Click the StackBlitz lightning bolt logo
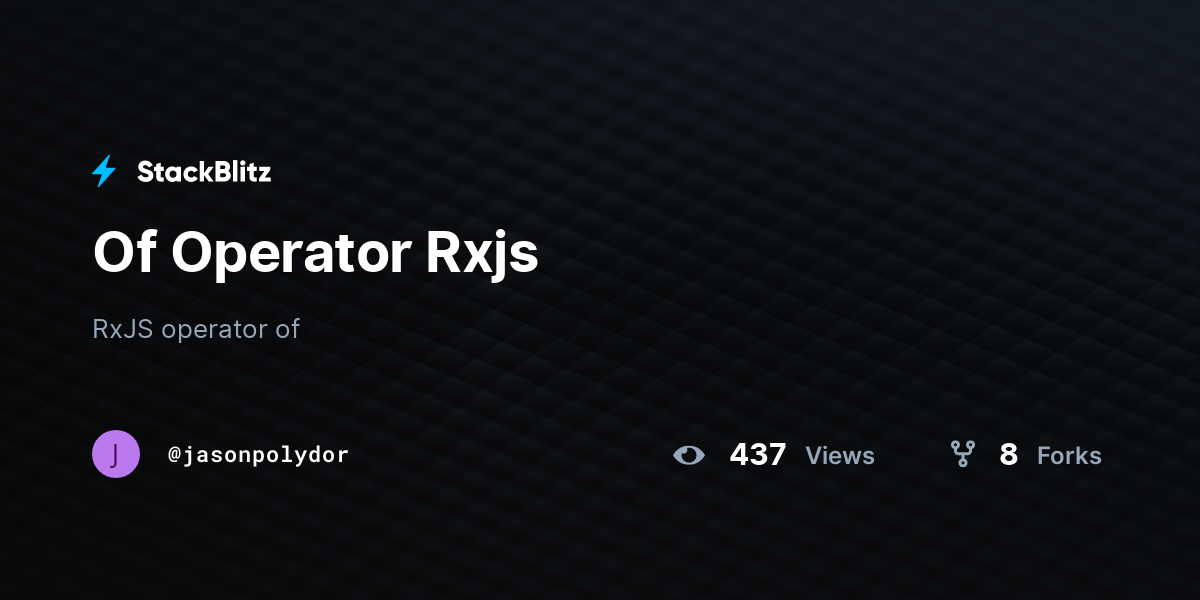Screen dimensions: 1200x600 [104, 172]
